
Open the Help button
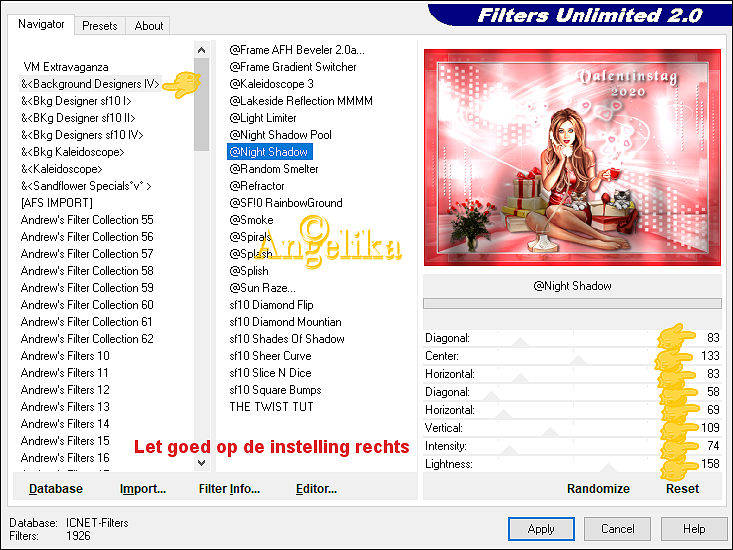[694, 529]
